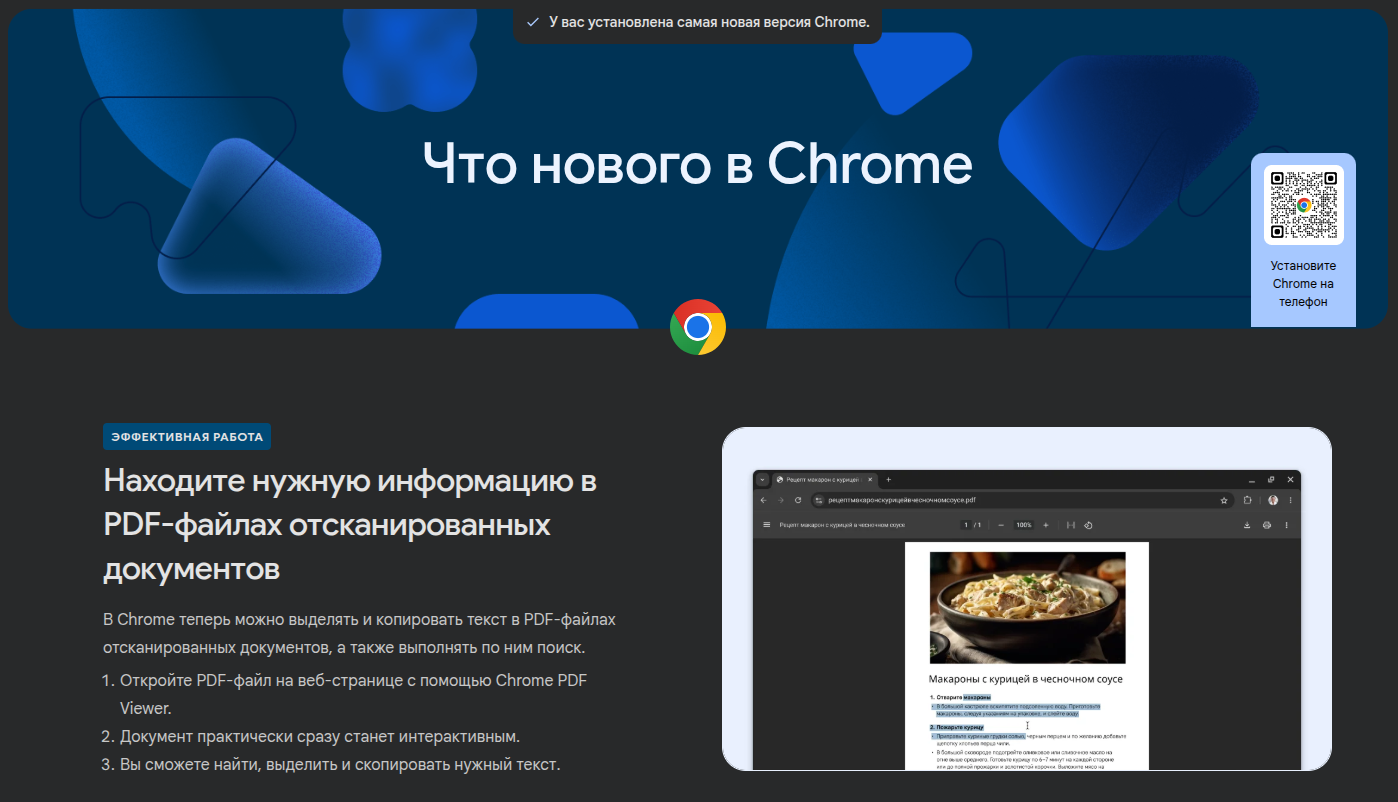Click the pasta dish photo in illustrated PDF
Viewport: 1398px width, 802px height.
1027,608
